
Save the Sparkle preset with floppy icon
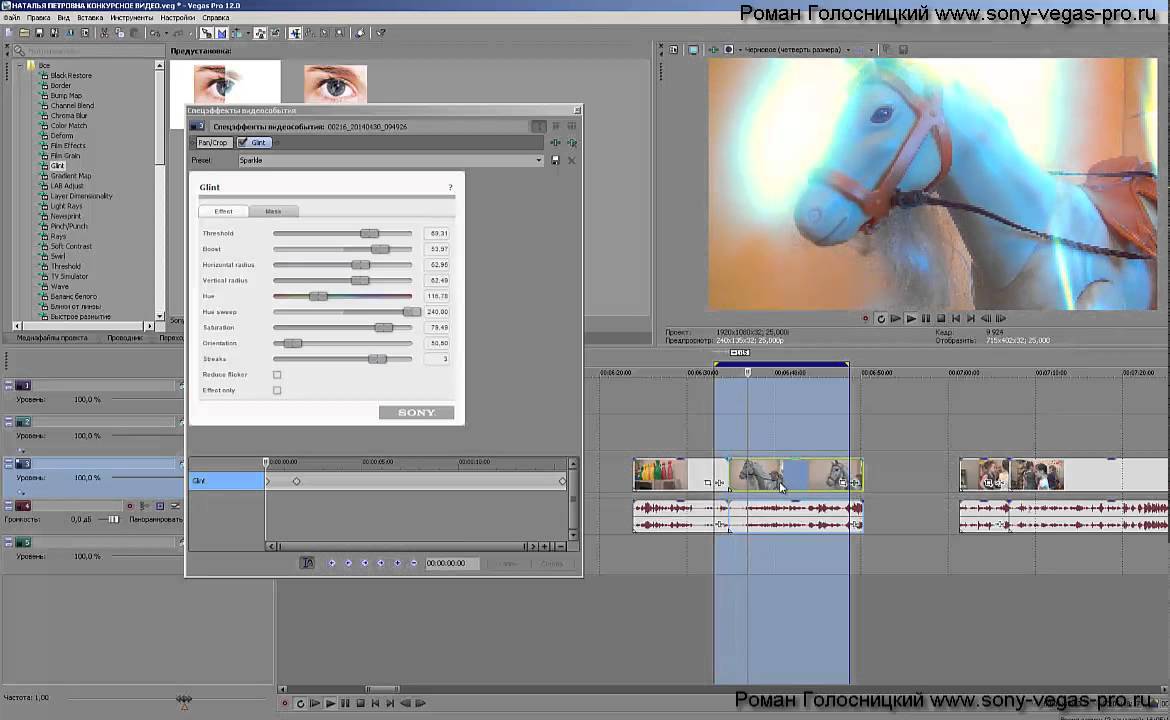click(555, 160)
